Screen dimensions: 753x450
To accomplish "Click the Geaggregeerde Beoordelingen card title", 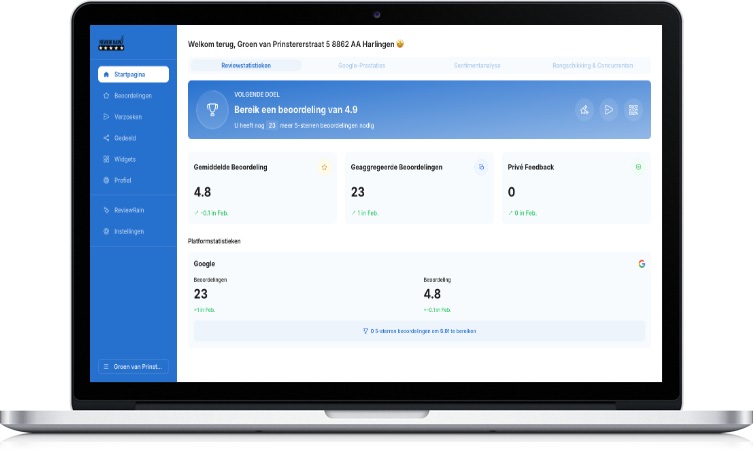I will click(x=396, y=167).
